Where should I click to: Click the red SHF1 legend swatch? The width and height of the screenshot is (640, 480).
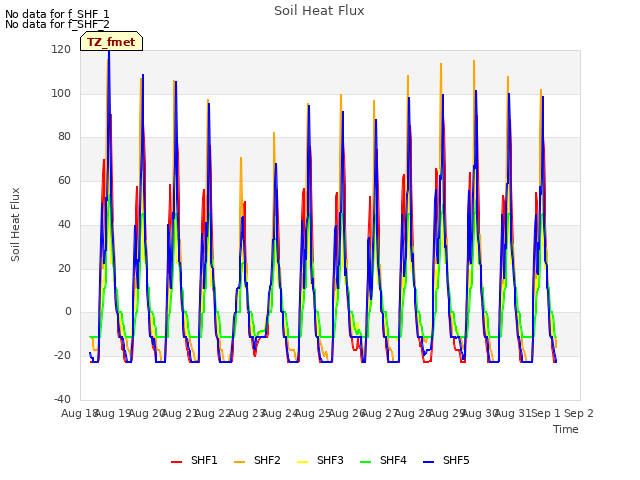click(x=176, y=462)
